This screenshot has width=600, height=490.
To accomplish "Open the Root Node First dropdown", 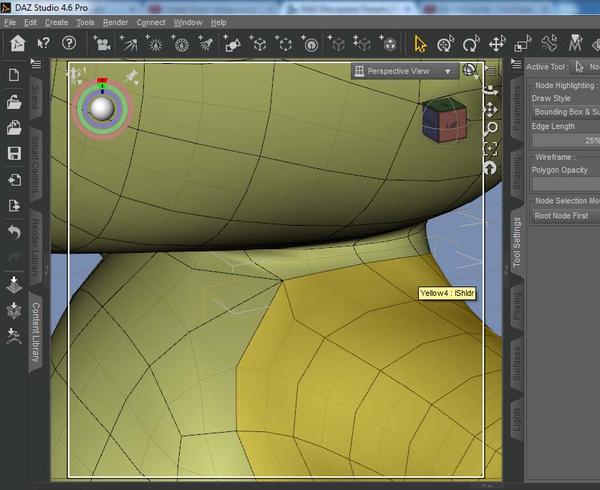I will tap(566, 216).
